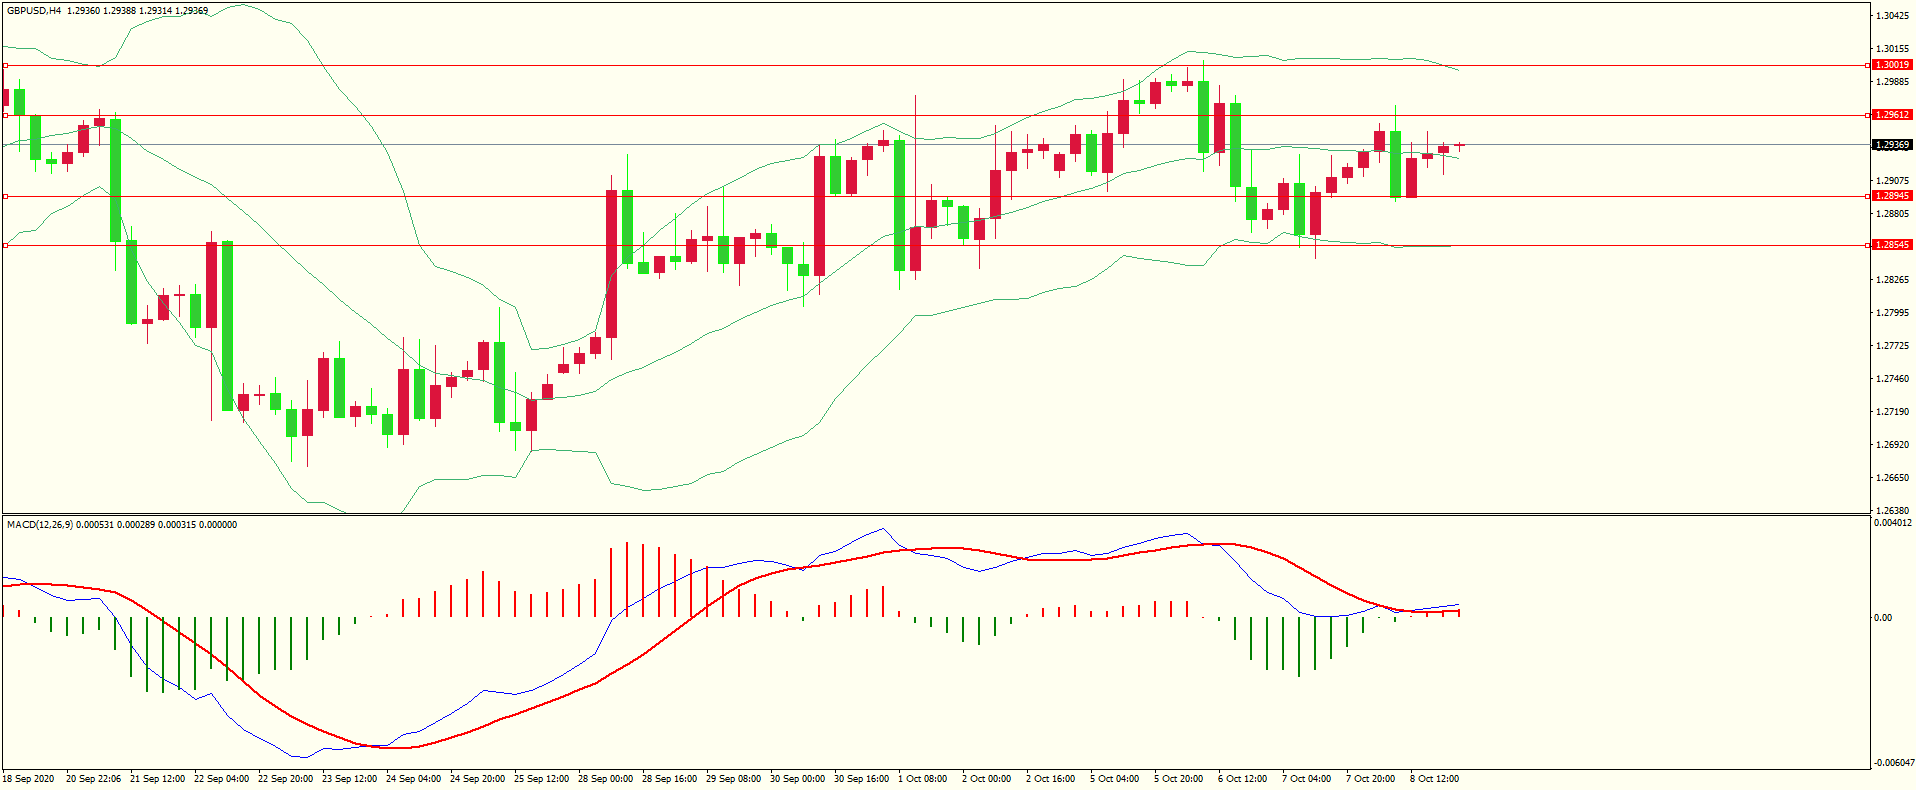Click the 24 Sep 04:00 time label
1916x790 pixels.
pos(414,779)
